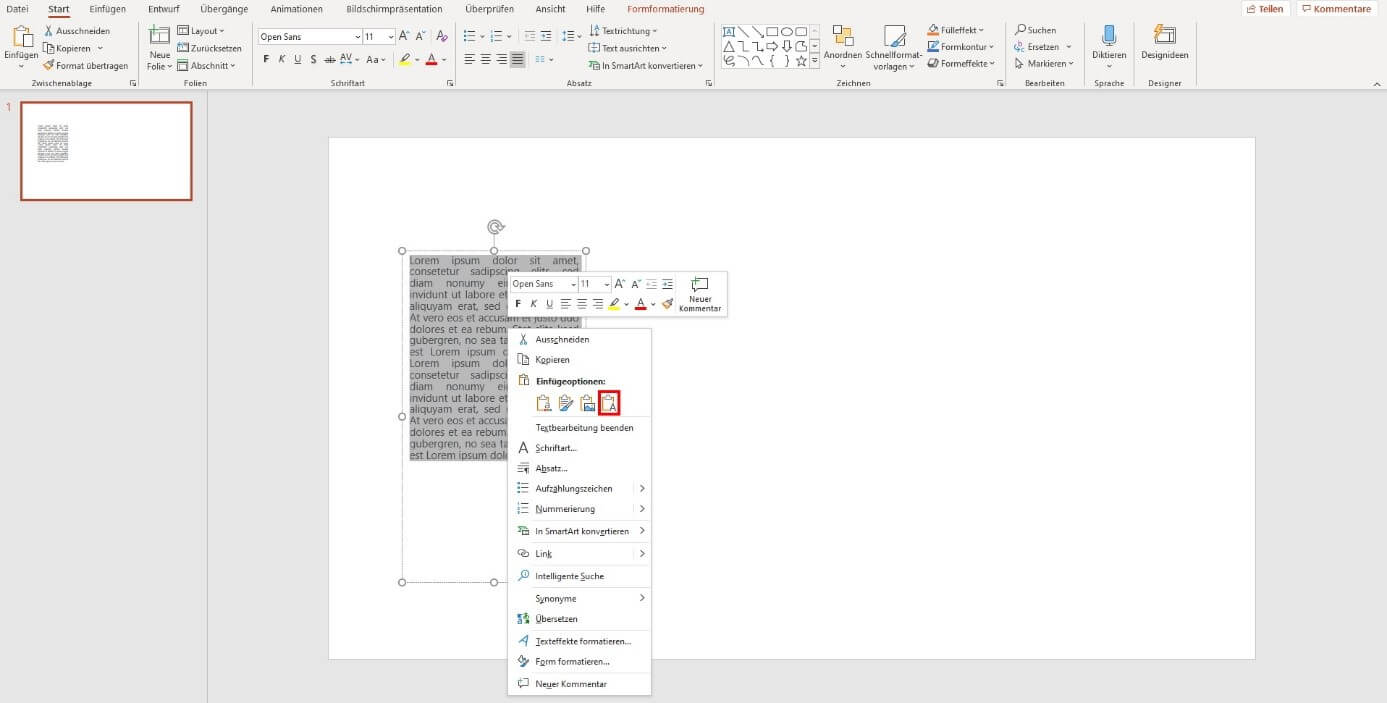Open the Textrichtung dropdown
Viewport: 1387px width, 703px height.
(x=623, y=31)
